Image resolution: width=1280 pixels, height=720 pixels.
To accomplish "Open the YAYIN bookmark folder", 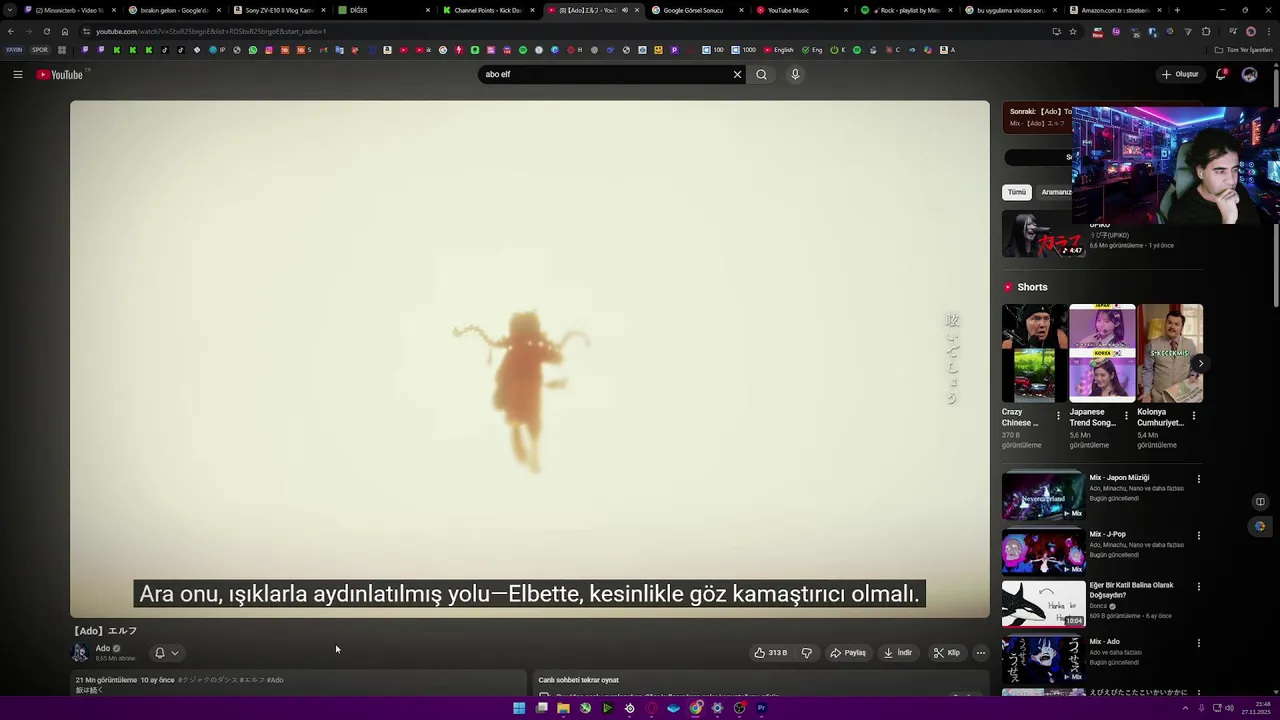I will click(x=14, y=50).
